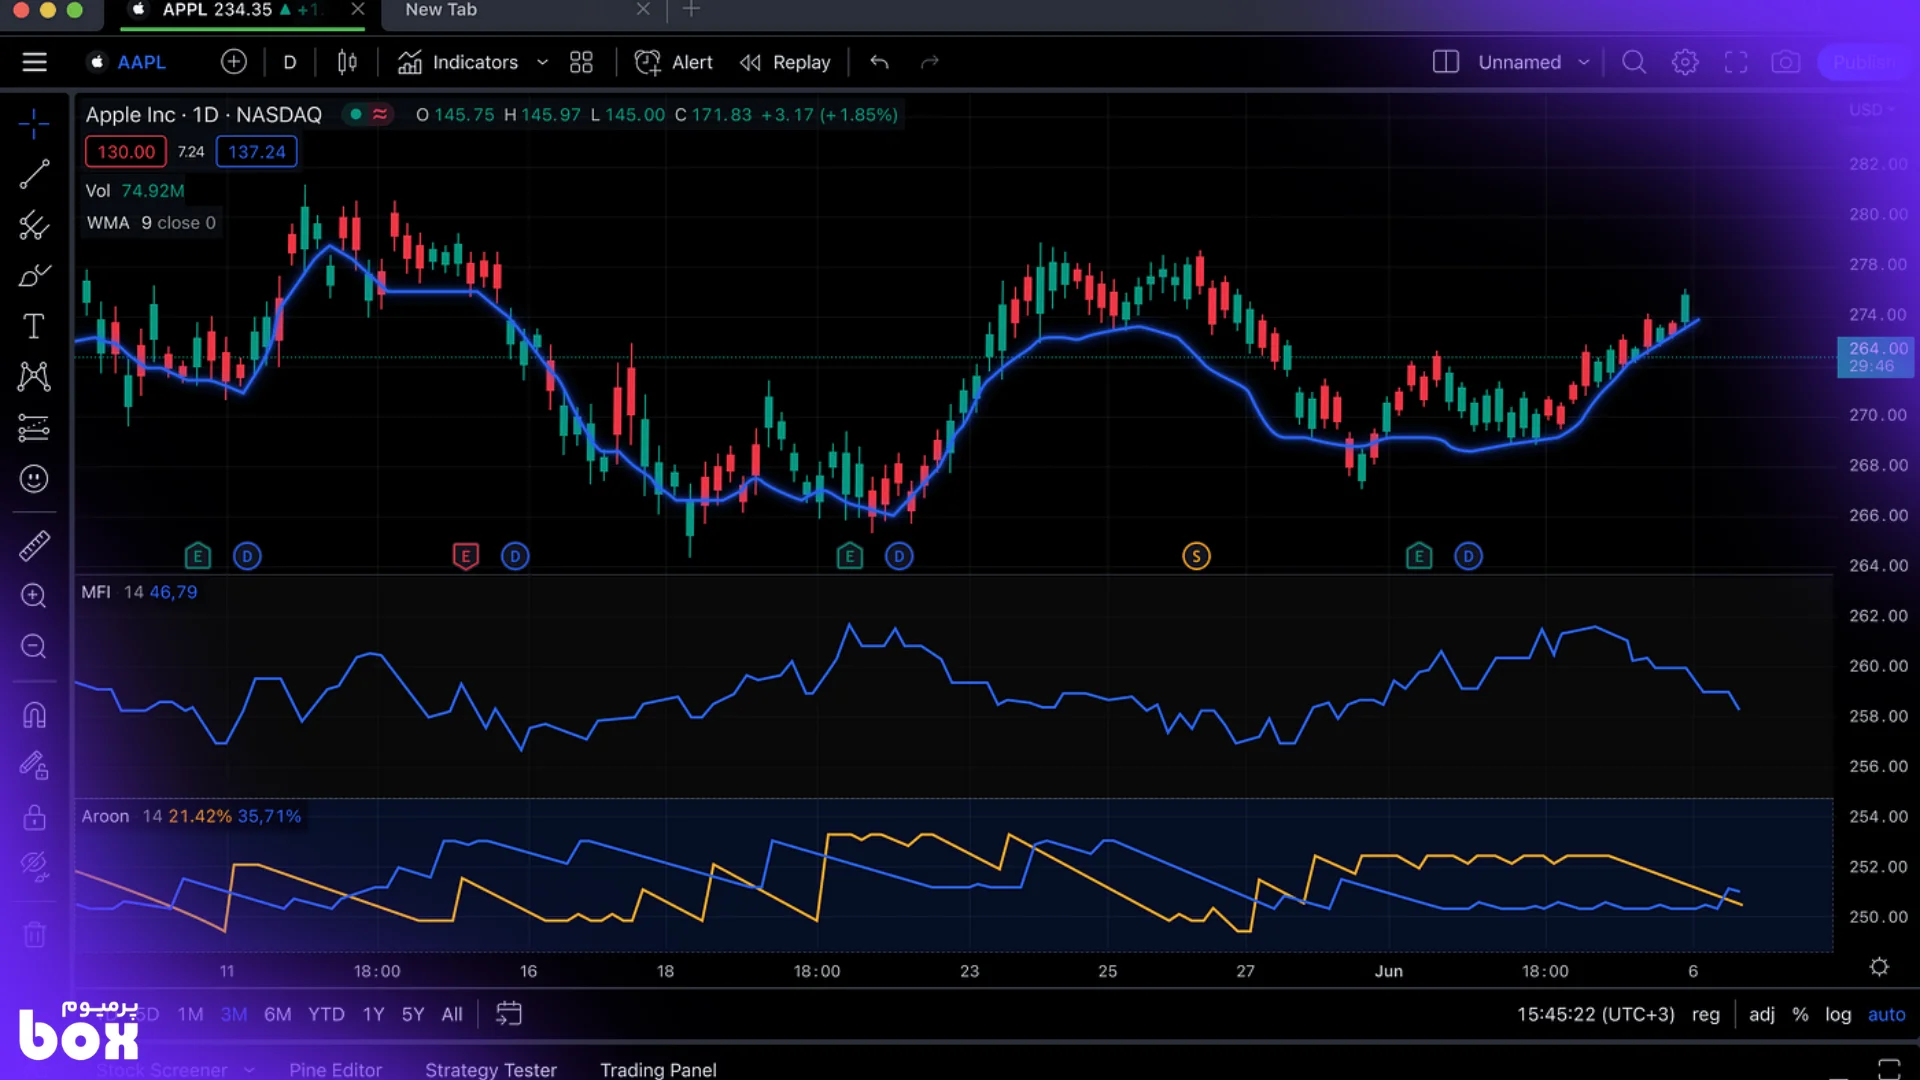
Task: Open the AAPL symbol selector
Action: coord(128,62)
